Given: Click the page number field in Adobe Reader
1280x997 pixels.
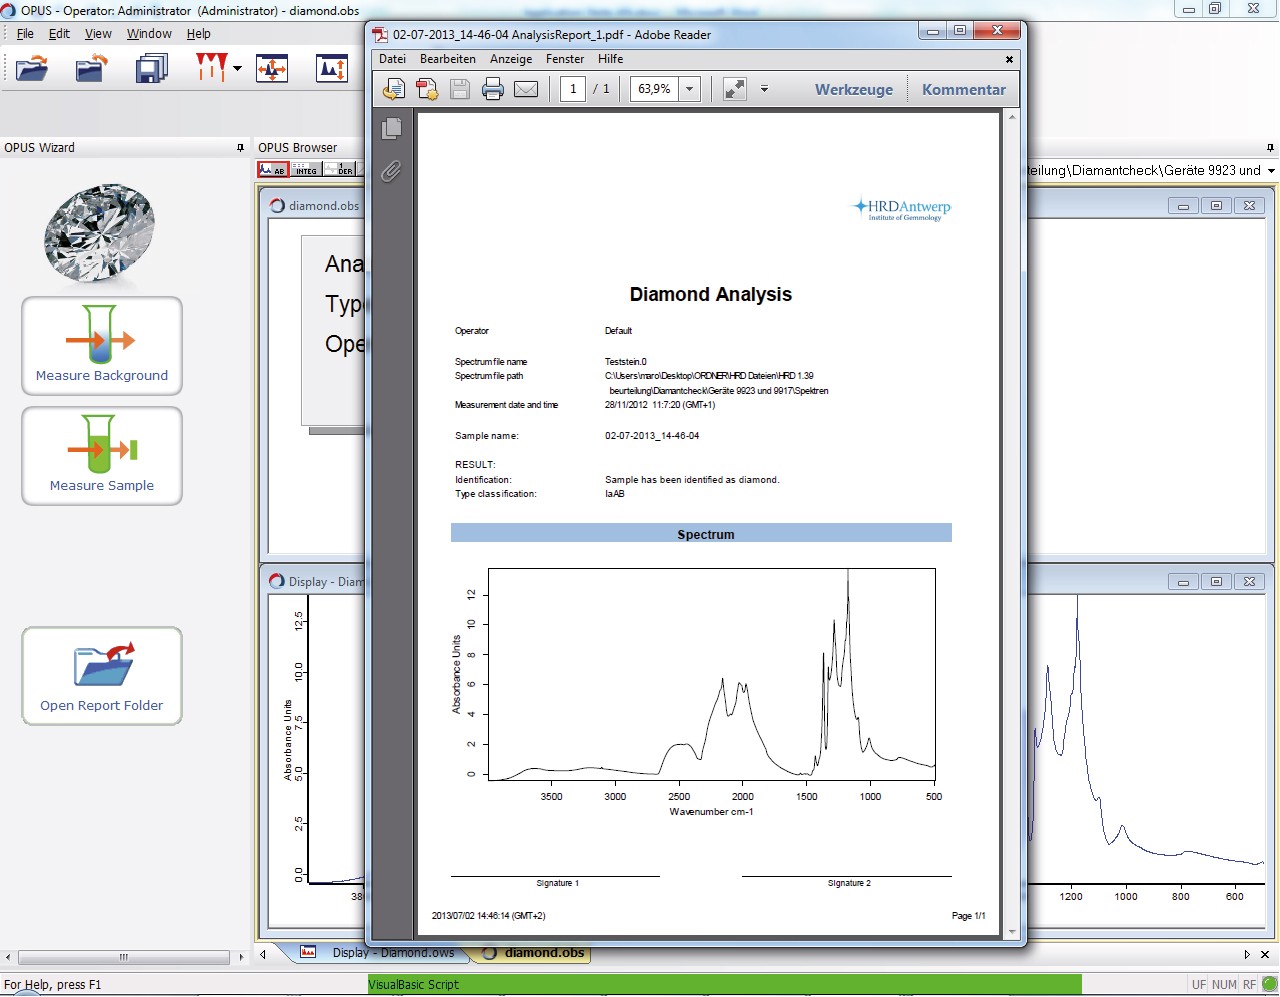Looking at the screenshot, I should [573, 89].
